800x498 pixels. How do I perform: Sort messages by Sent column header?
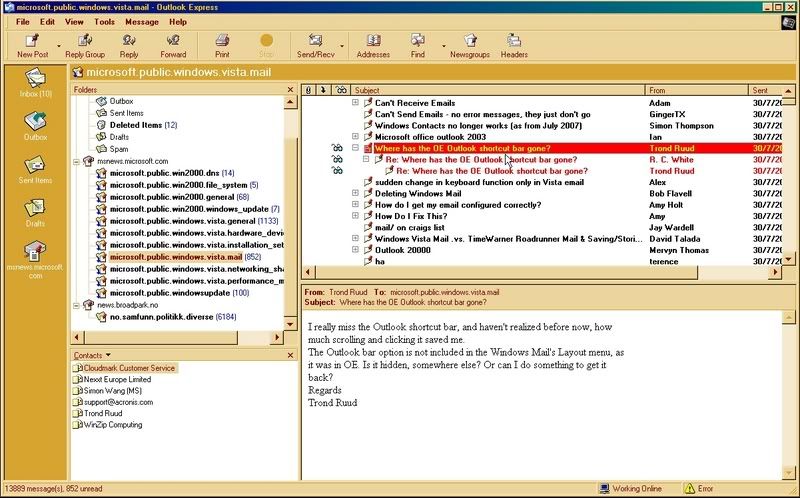tap(765, 90)
